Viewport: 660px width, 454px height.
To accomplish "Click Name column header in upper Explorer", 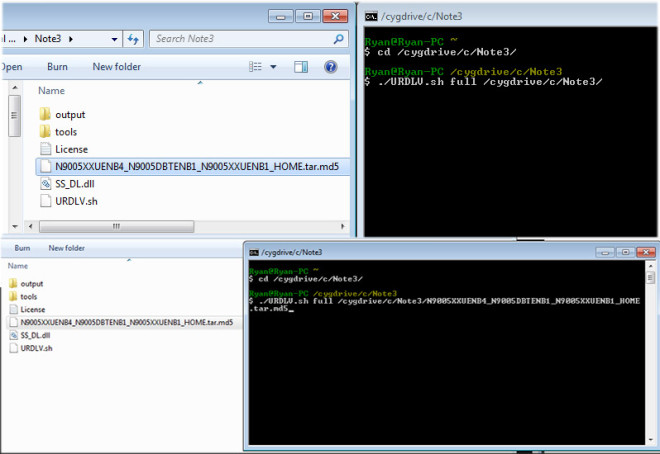I will (52, 90).
